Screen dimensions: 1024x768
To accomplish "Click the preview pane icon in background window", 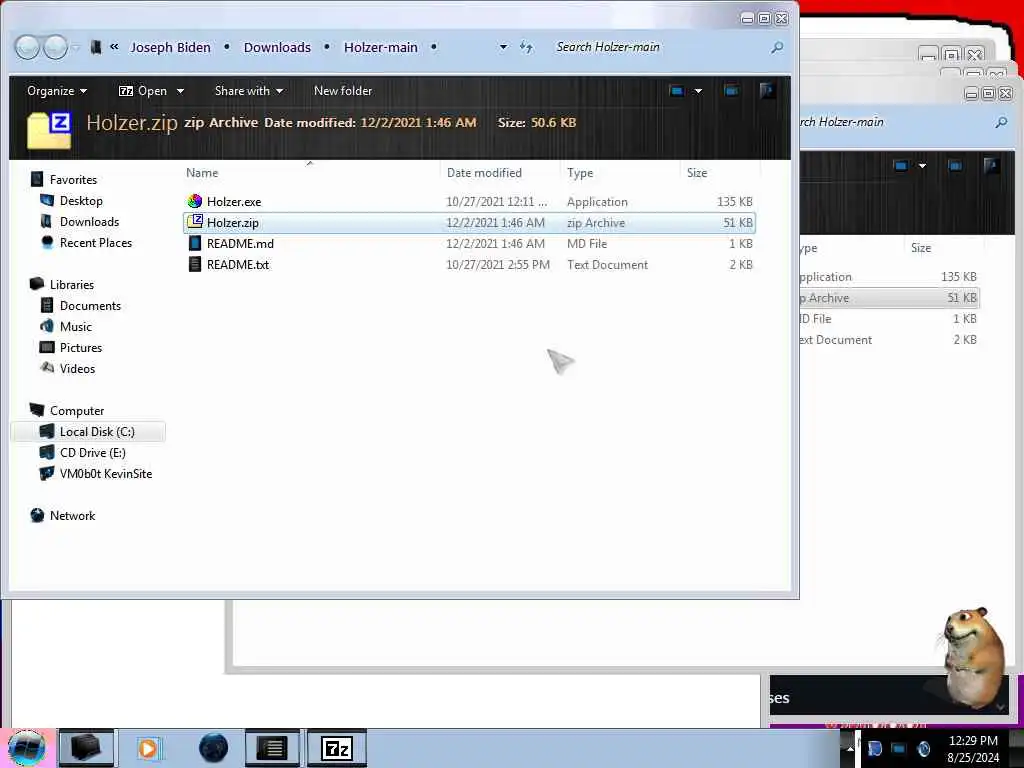I will click(x=955, y=166).
